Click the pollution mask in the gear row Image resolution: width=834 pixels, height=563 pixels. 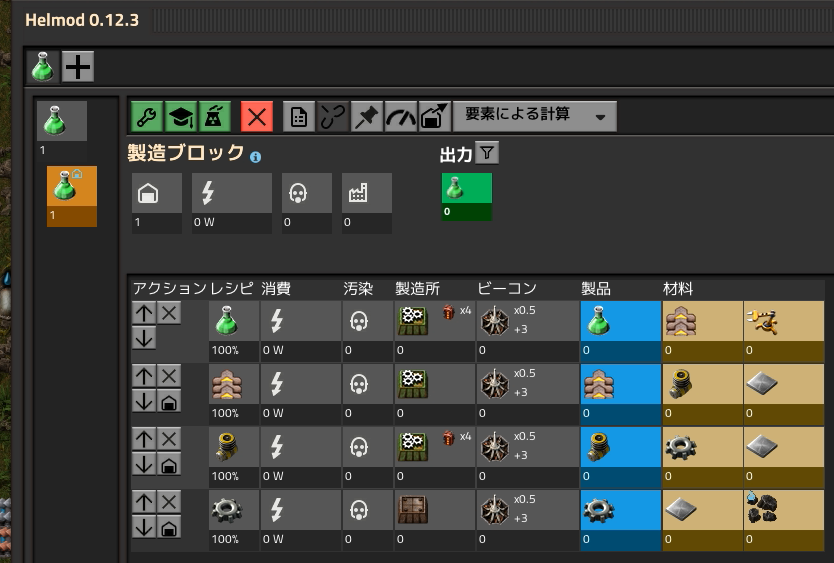pyautogui.click(x=368, y=520)
